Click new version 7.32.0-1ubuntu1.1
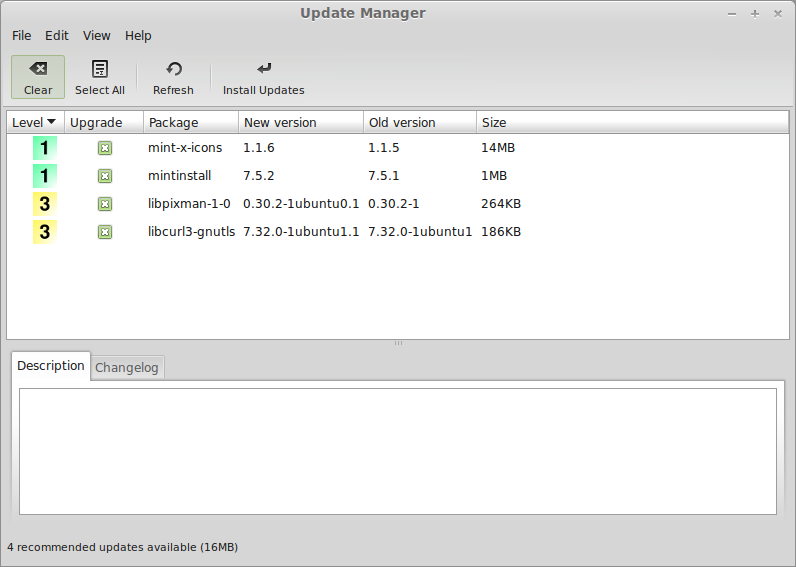Image resolution: width=796 pixels, height=567 pixels. [301, 231]
